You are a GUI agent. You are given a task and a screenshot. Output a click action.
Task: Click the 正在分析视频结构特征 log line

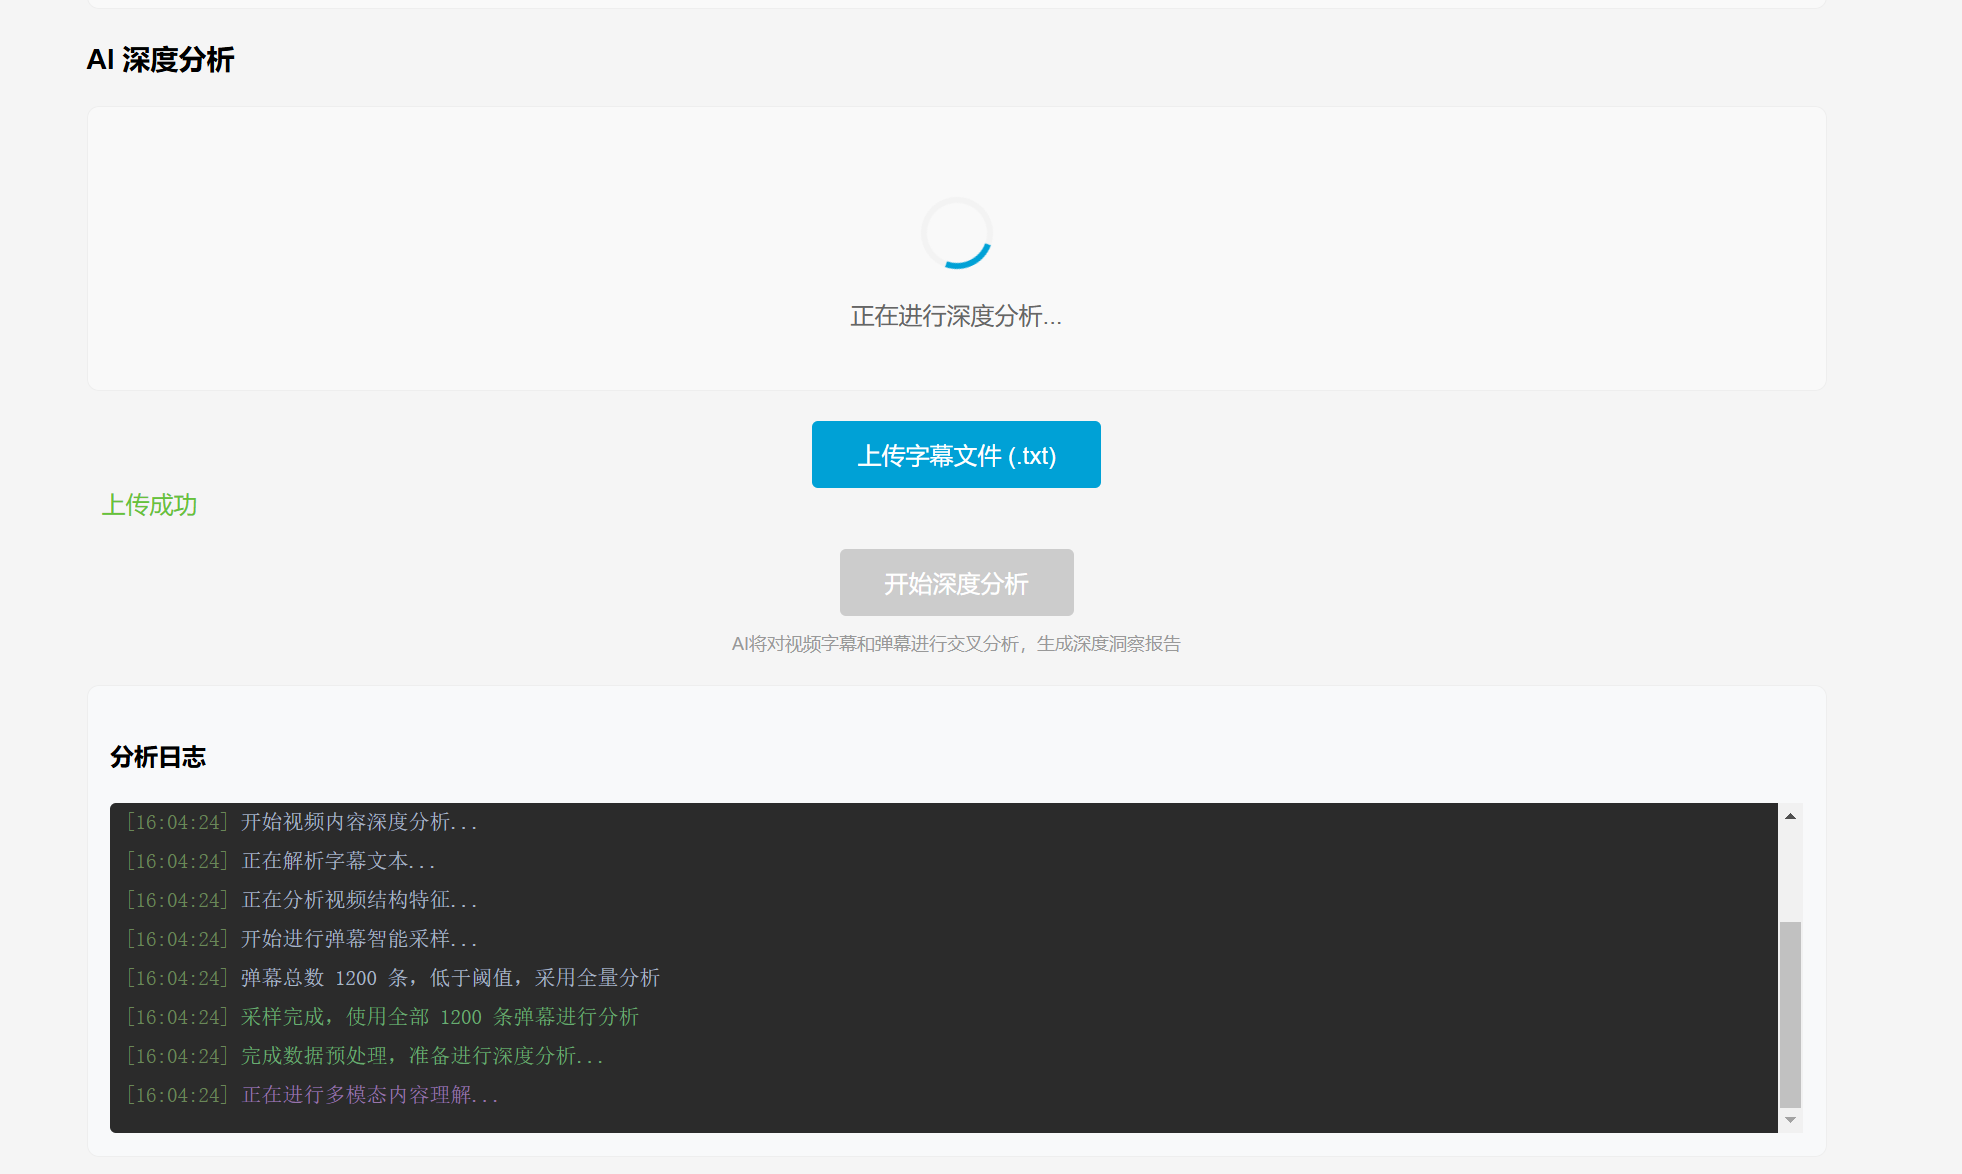pos(359,900)
